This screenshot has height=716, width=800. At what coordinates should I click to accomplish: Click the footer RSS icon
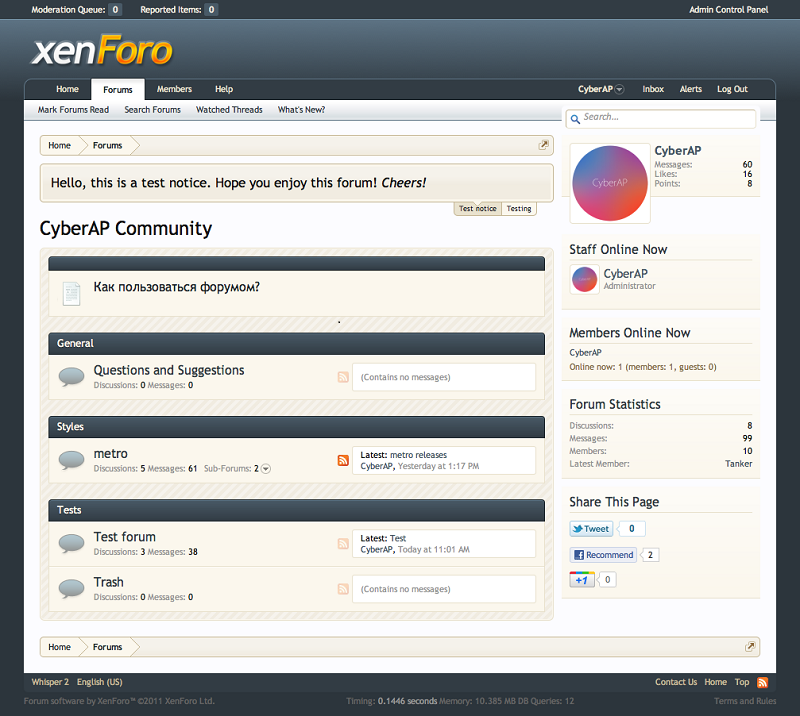(x=762, y=682)
